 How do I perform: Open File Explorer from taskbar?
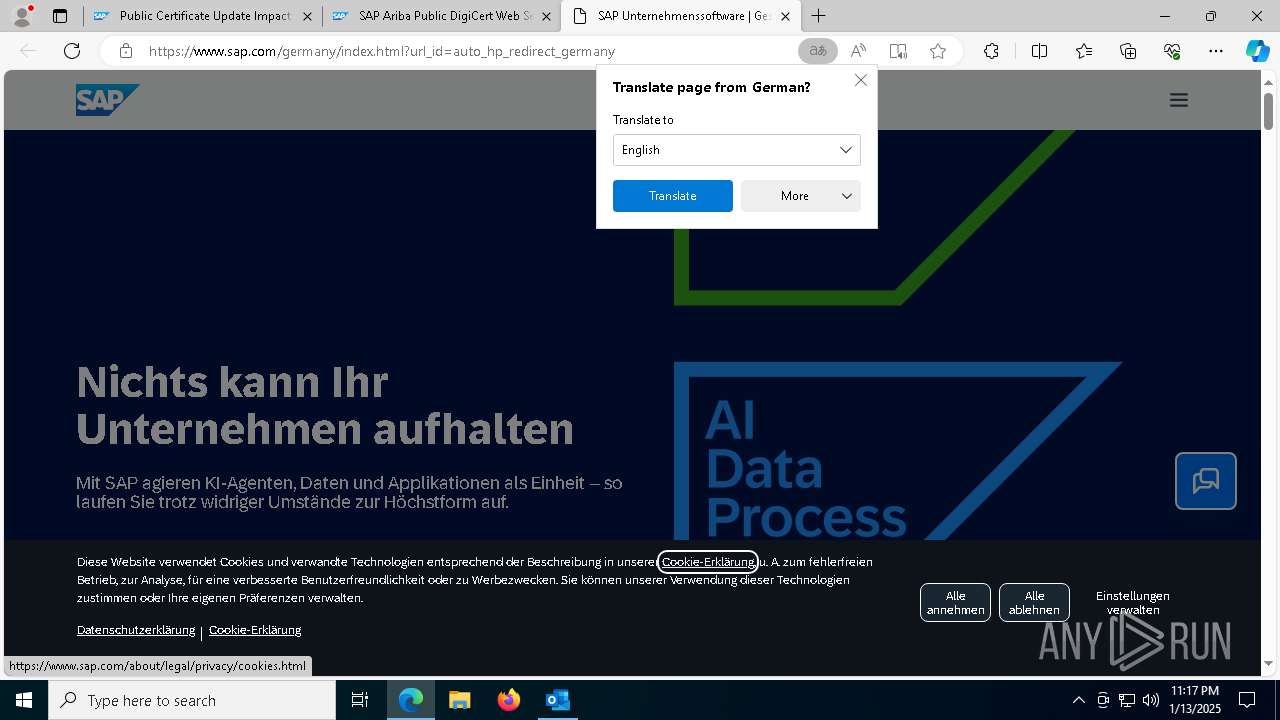pos(460,700)
